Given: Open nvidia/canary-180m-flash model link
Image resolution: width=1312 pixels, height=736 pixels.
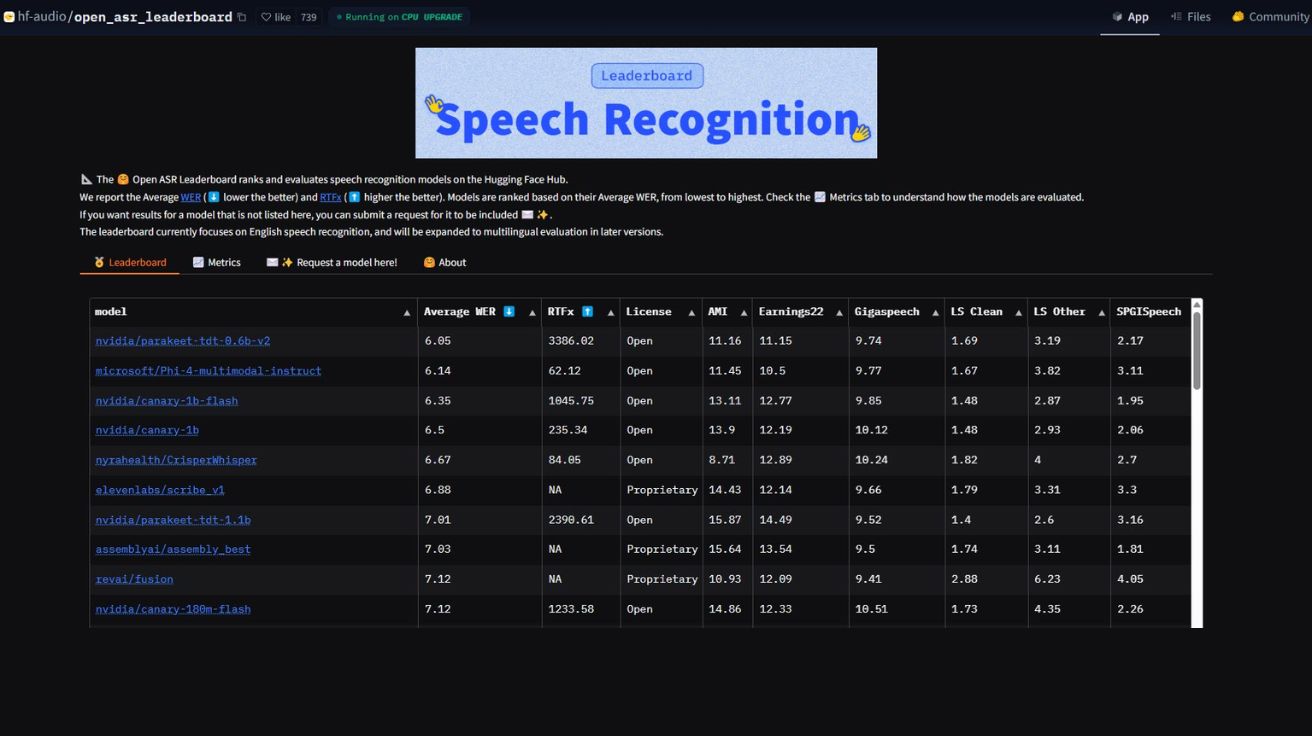Looking at the screenshot, I should (173, 609).
